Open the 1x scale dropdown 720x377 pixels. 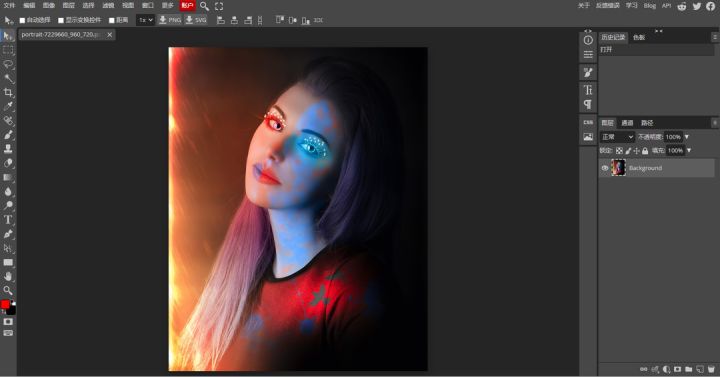click(146, 20)
